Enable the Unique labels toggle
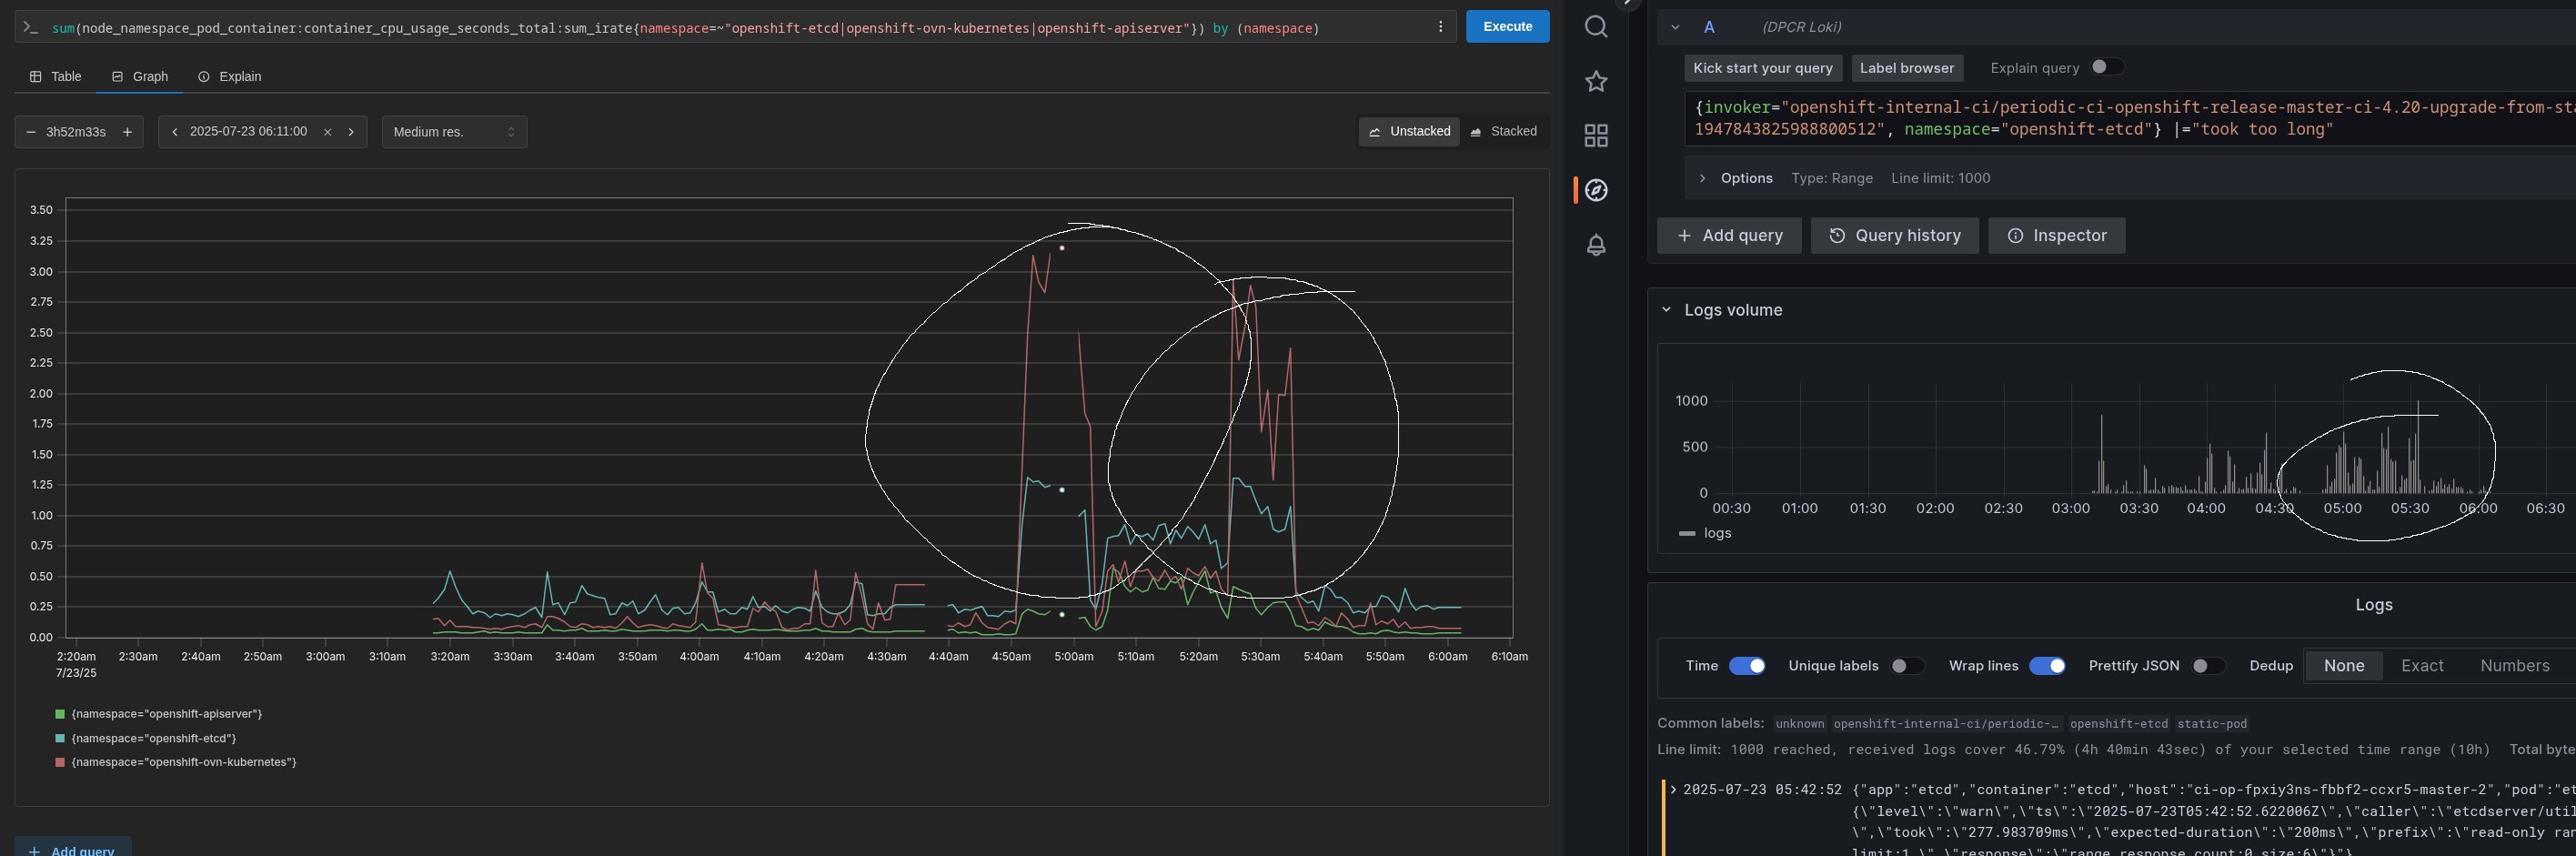 [x=1906, y=666]
